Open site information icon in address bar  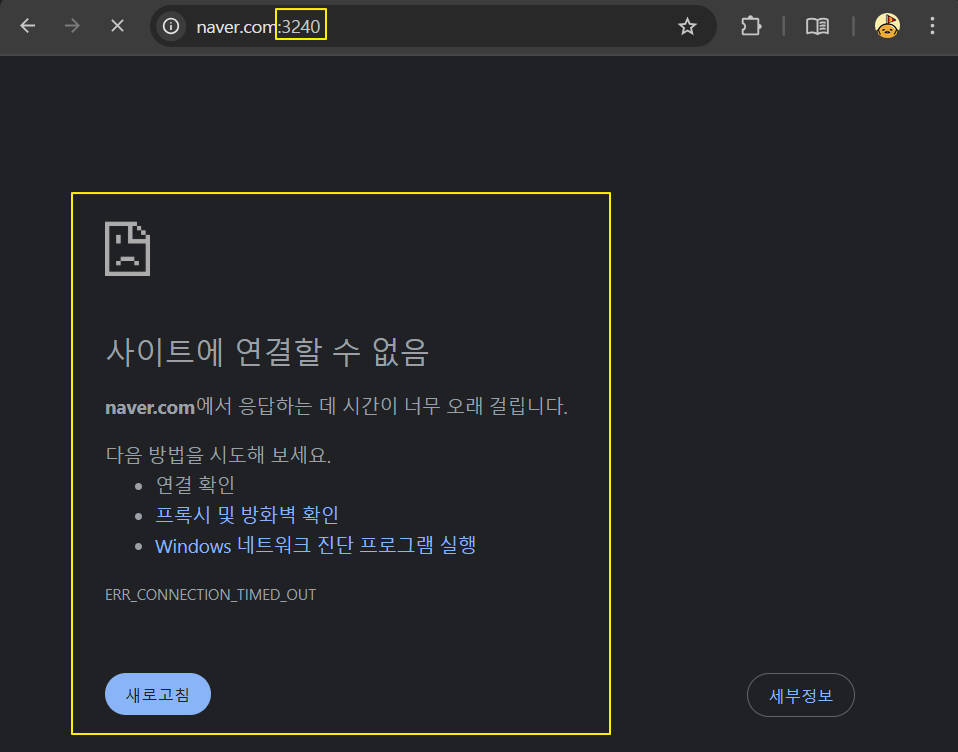(x=171, y=26)
